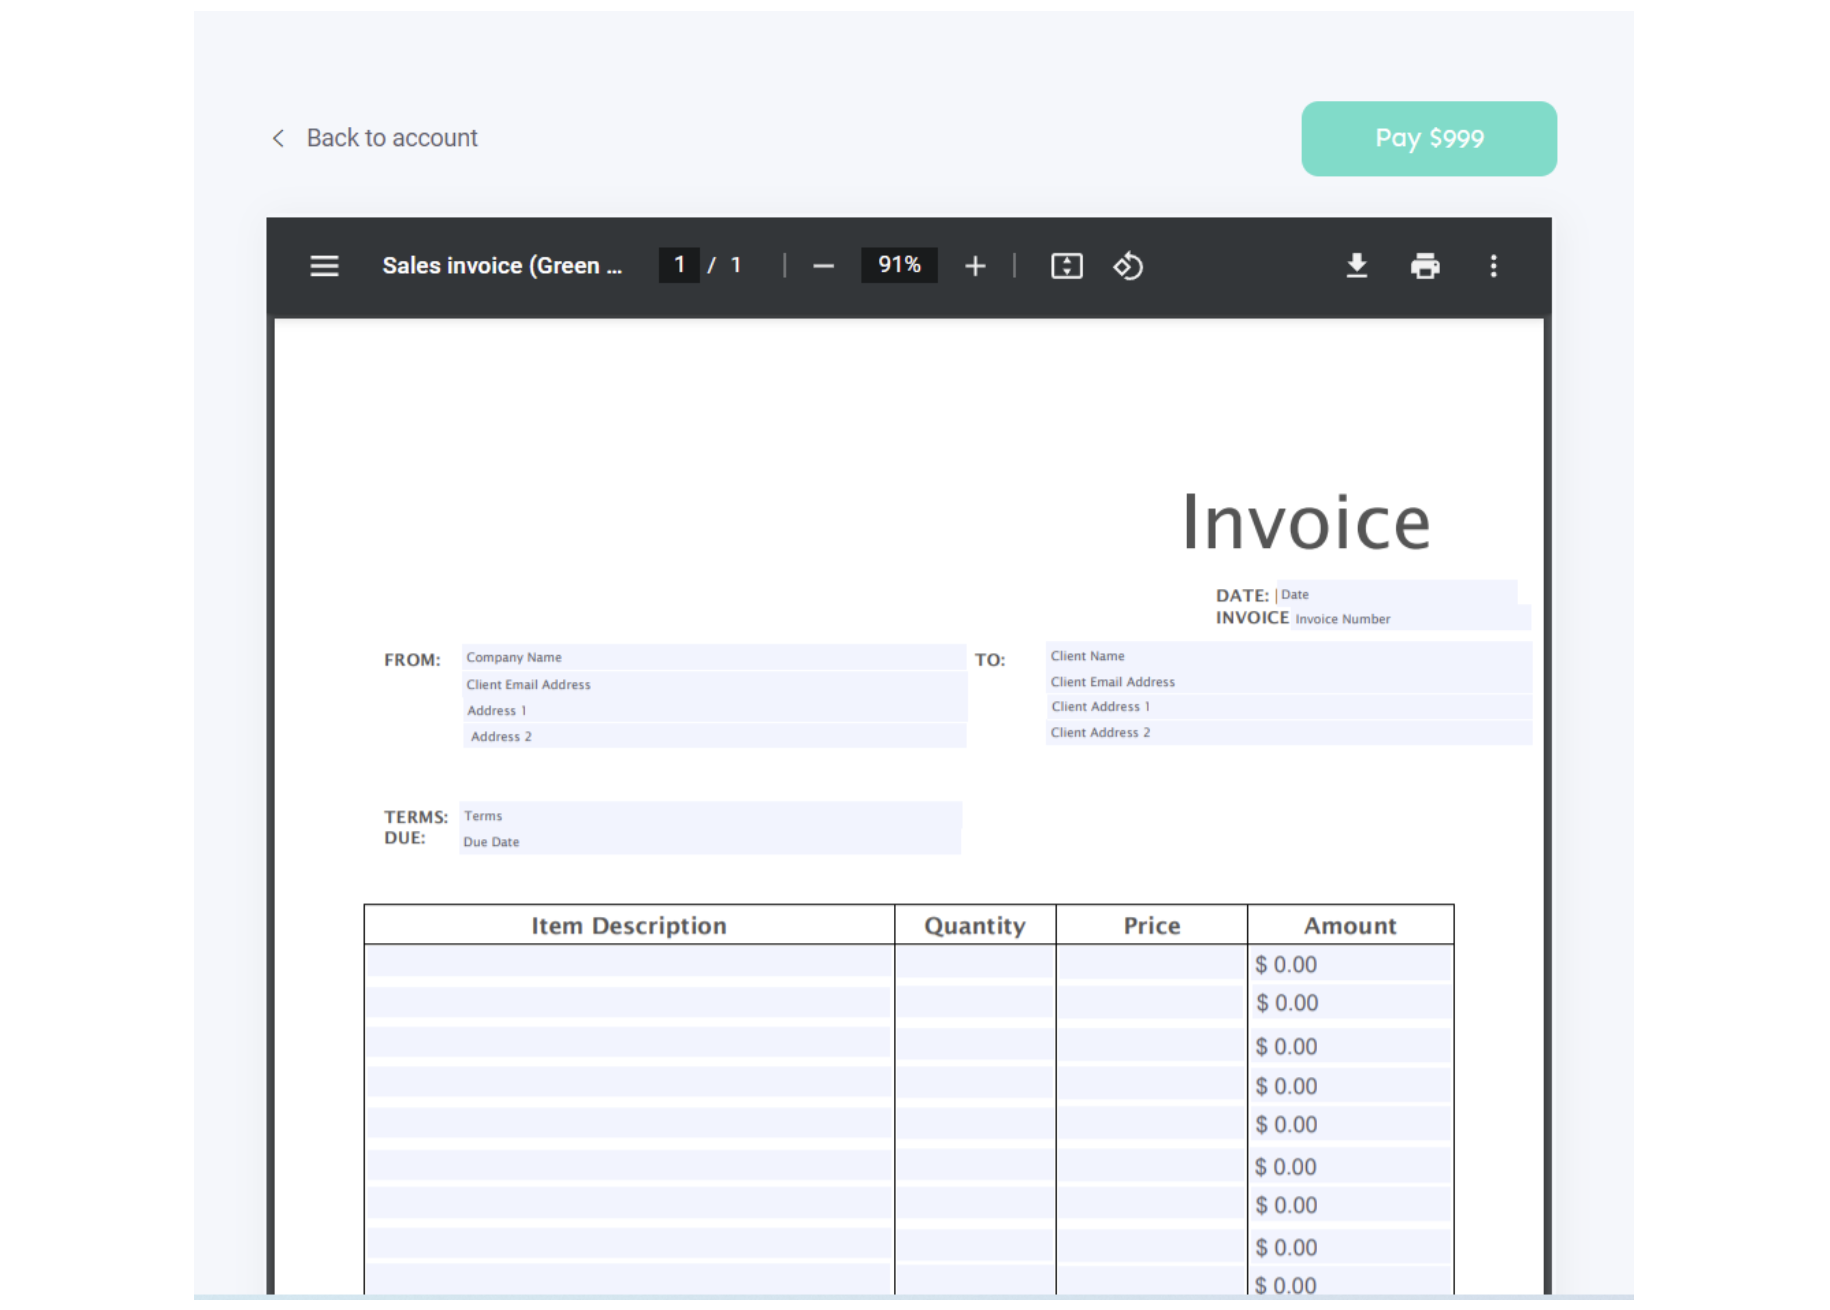Image resolution: width=1830 pixels, height=1310 pixels.
Task: Click the zoom out minus icon
Action: pos(823,266)
